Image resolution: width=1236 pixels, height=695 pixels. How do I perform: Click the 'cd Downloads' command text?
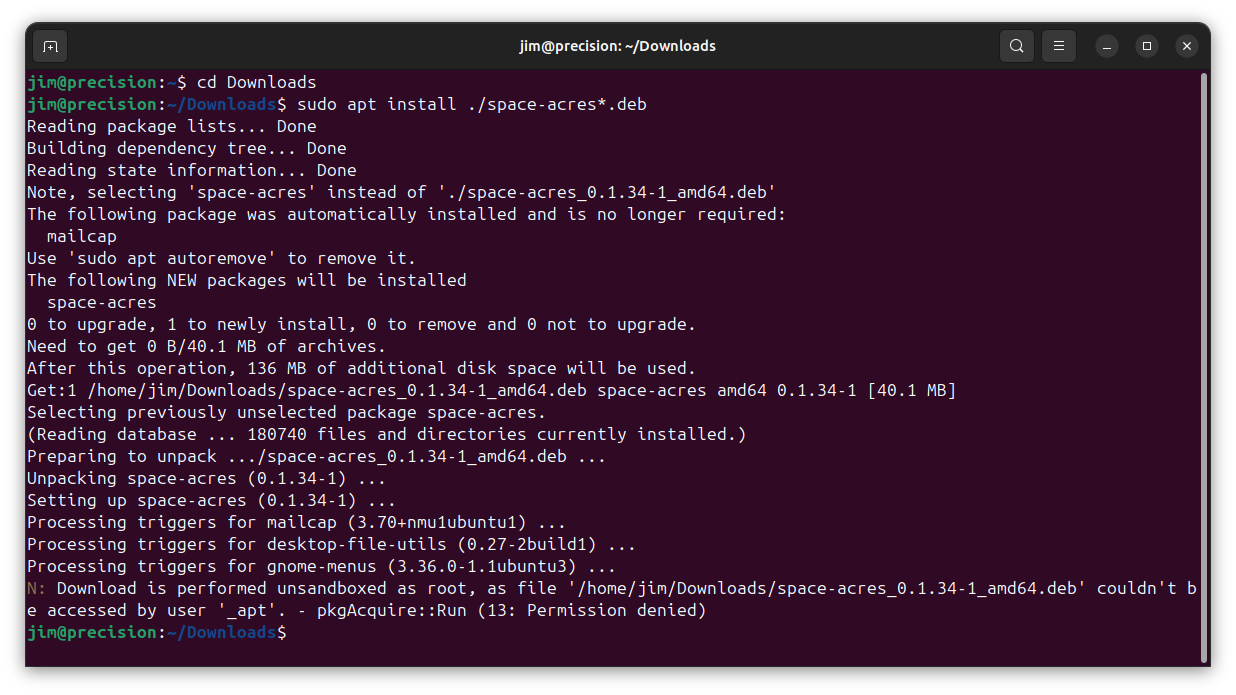point(256,82)
